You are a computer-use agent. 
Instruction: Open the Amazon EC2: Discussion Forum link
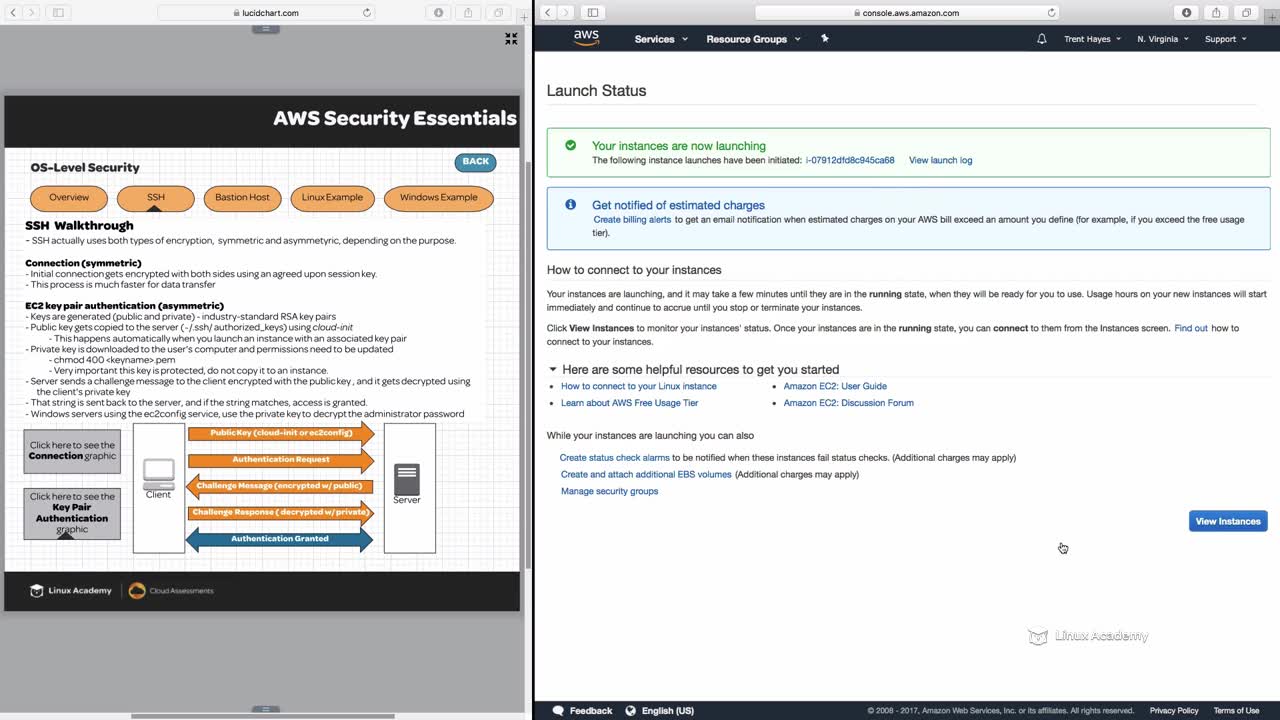click(849, 403)
